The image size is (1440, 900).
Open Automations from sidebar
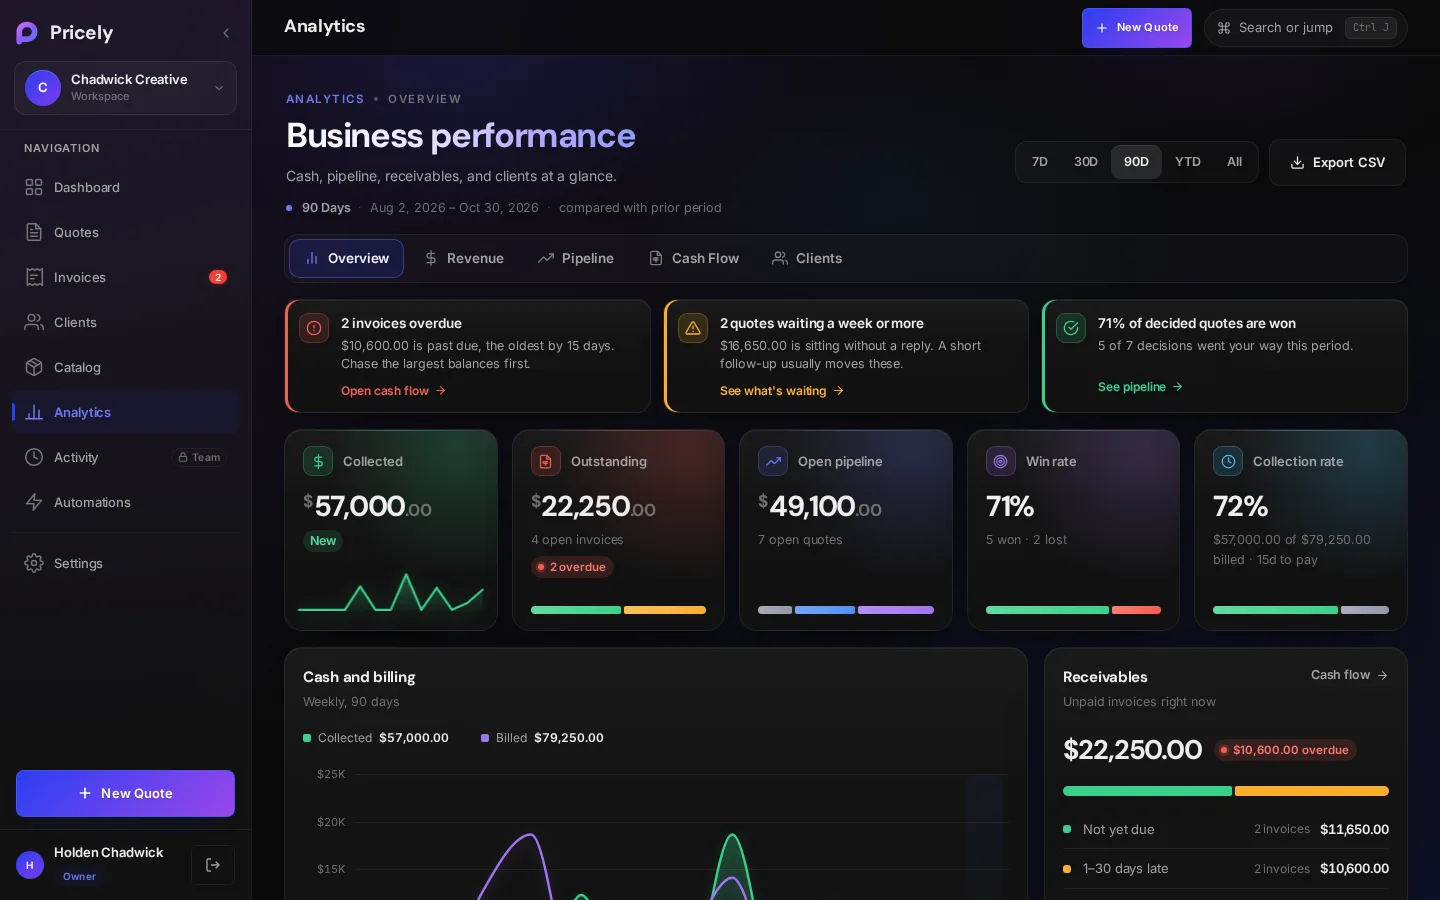click(125, 502)
